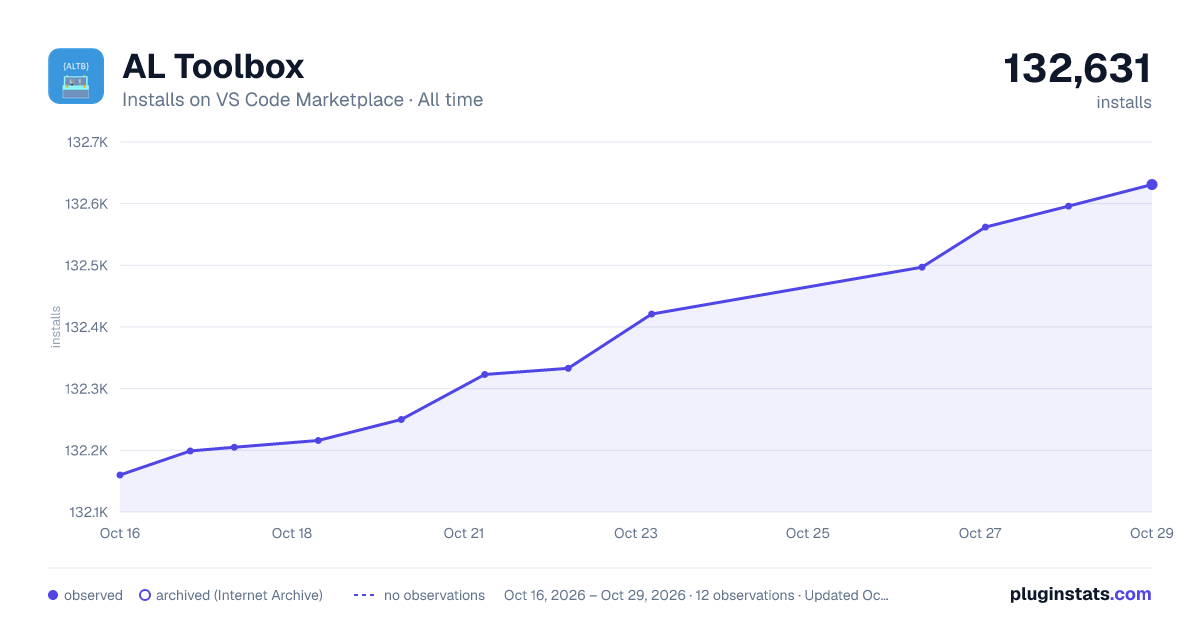This screenshot has width=1200, height=630.
Task: Click the 'archived (Internet Archive)' legend label
Action: tap(240, 595)
